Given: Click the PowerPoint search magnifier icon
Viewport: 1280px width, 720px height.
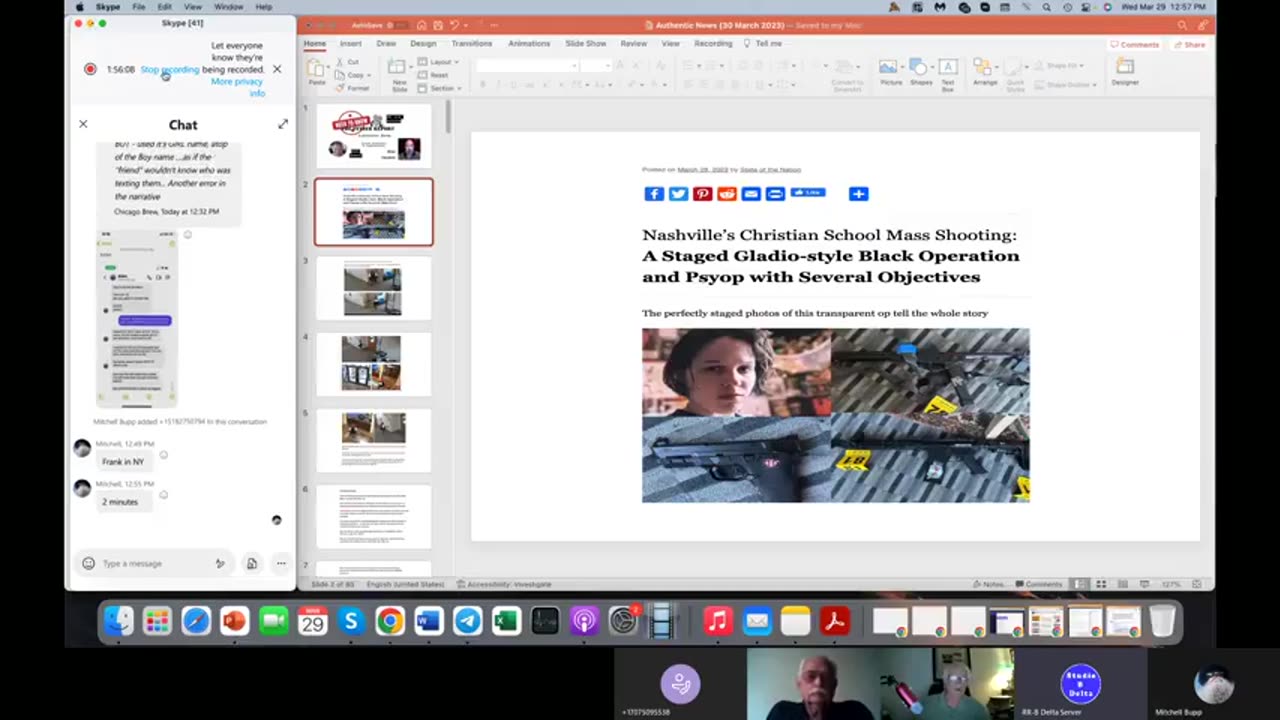Looking at the screenshot, I should pyautogui.click(x=1183, y=25).
